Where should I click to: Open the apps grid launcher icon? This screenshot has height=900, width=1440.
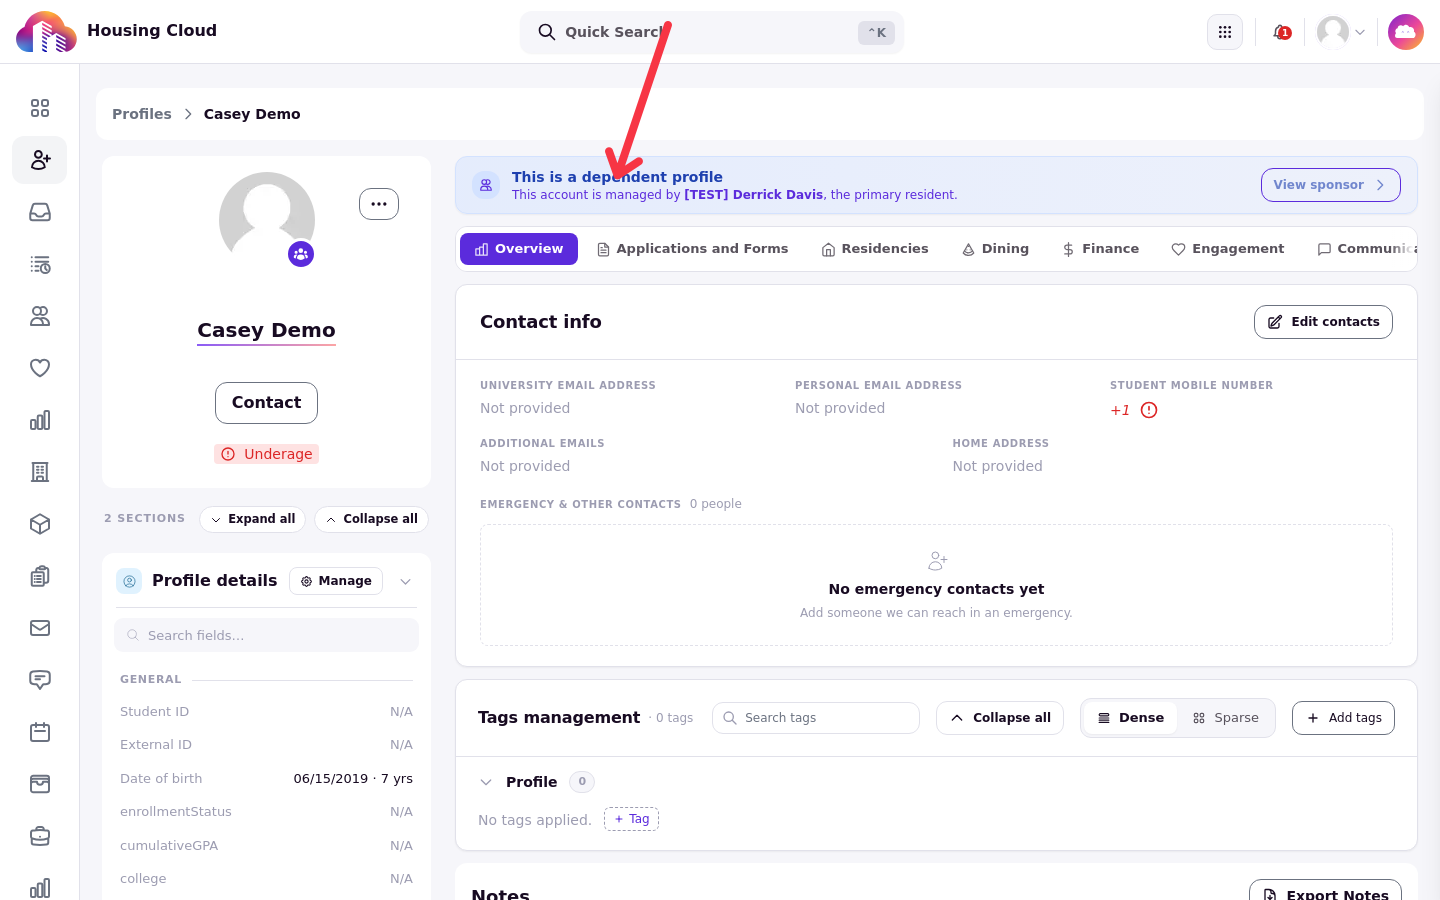tap(1225, 32)
